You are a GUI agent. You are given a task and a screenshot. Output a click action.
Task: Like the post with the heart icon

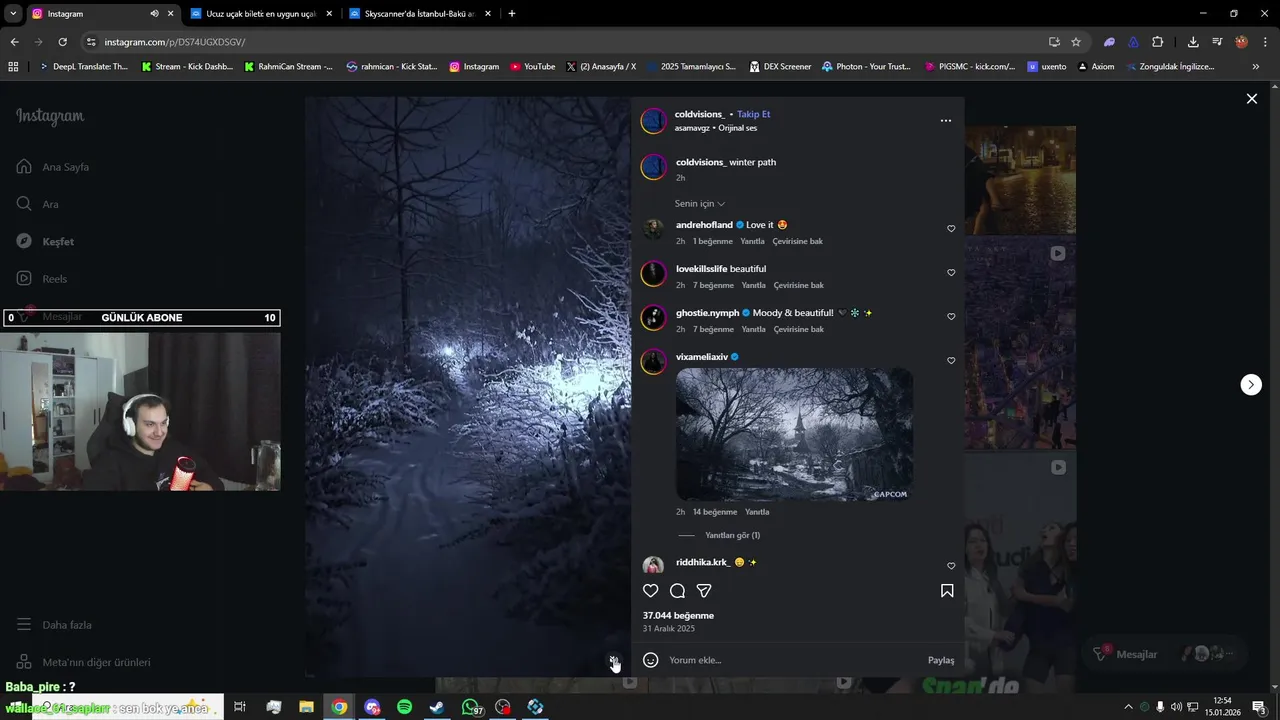click(x=650, y=591)
